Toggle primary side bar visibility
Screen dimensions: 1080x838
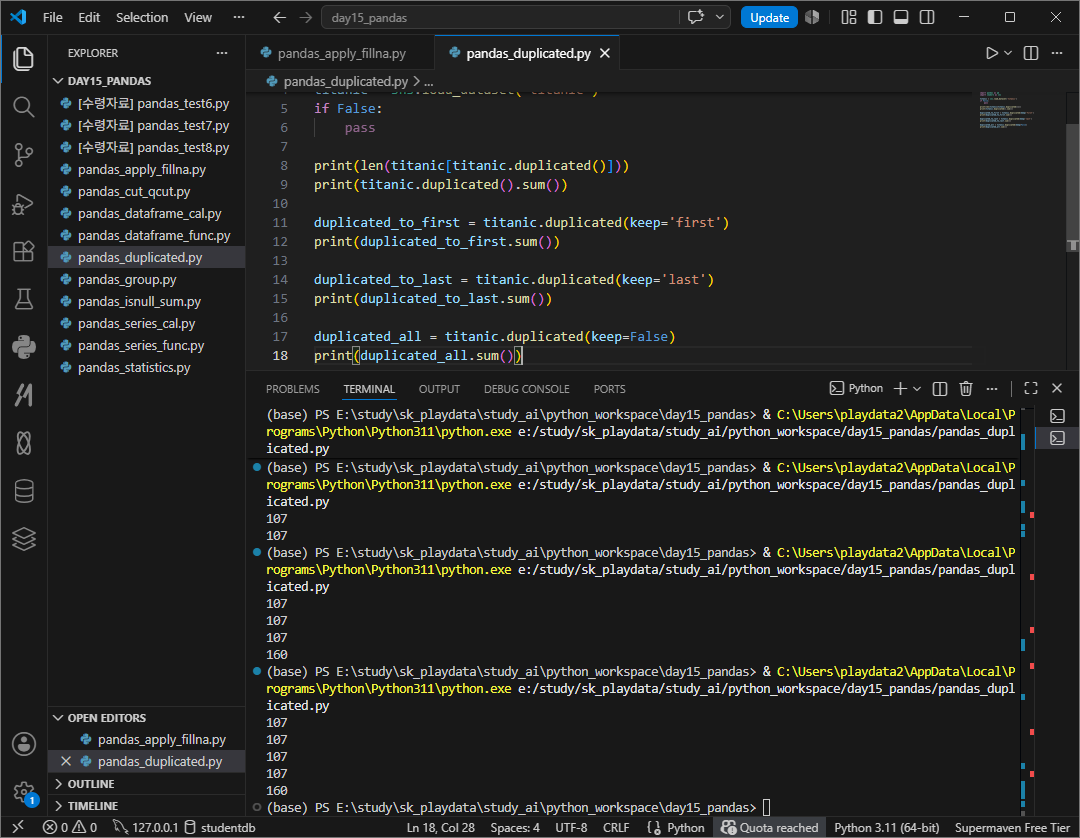(875, 17)
